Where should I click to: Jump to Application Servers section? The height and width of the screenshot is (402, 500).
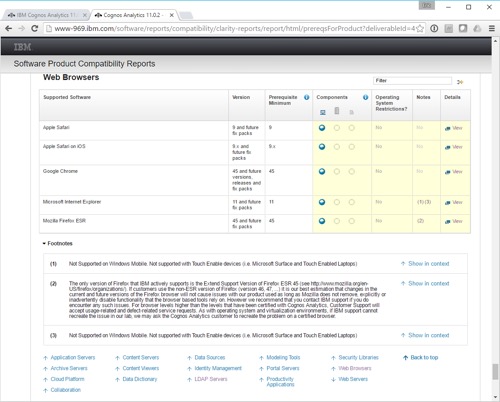pos(73,358)
